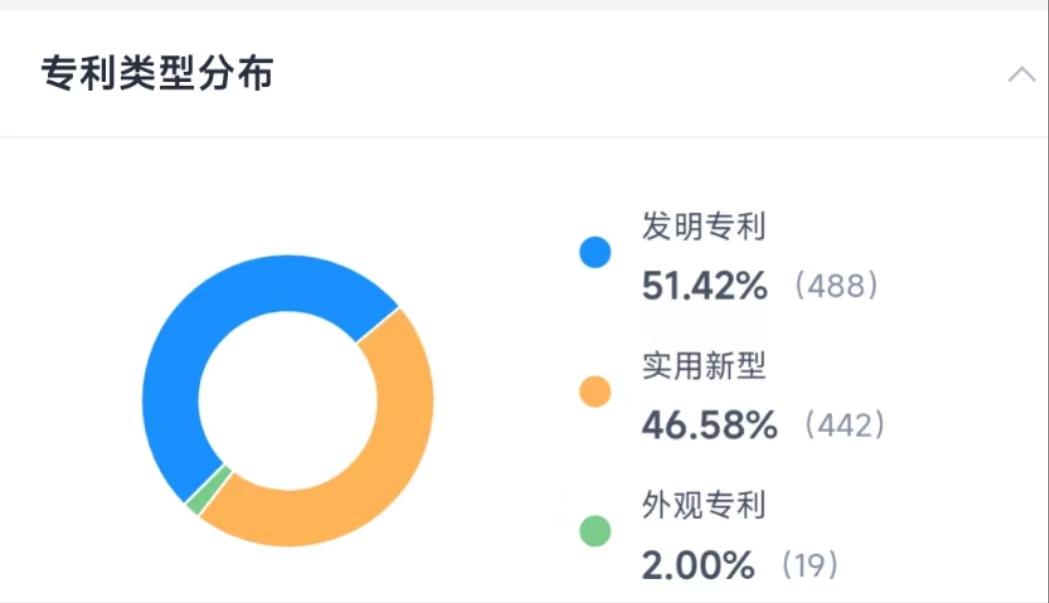Click the orange 实用新型 legend dot
The height and width of the screenshot is (603, 1049).
point(595,392)
